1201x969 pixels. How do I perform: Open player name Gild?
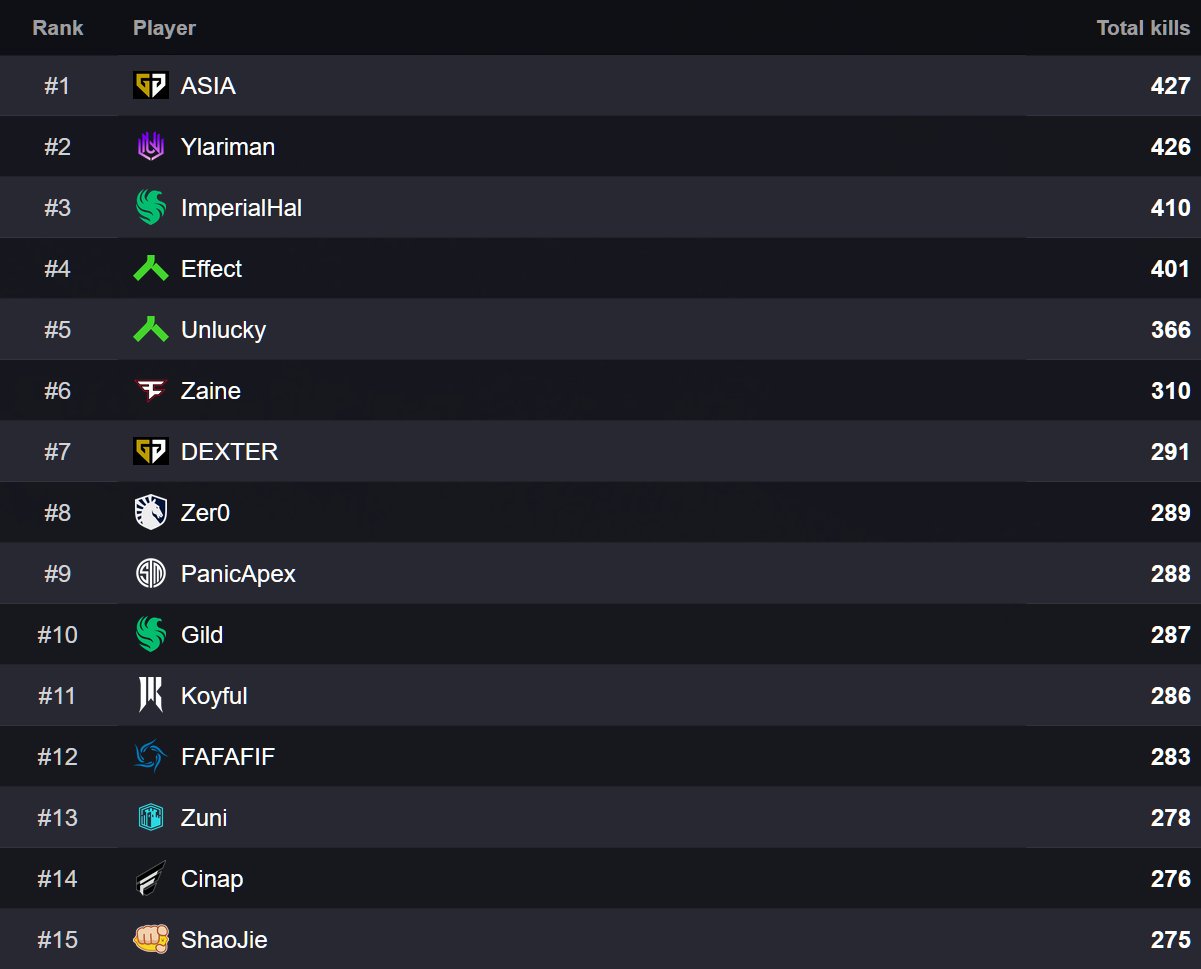pos(202,635)
